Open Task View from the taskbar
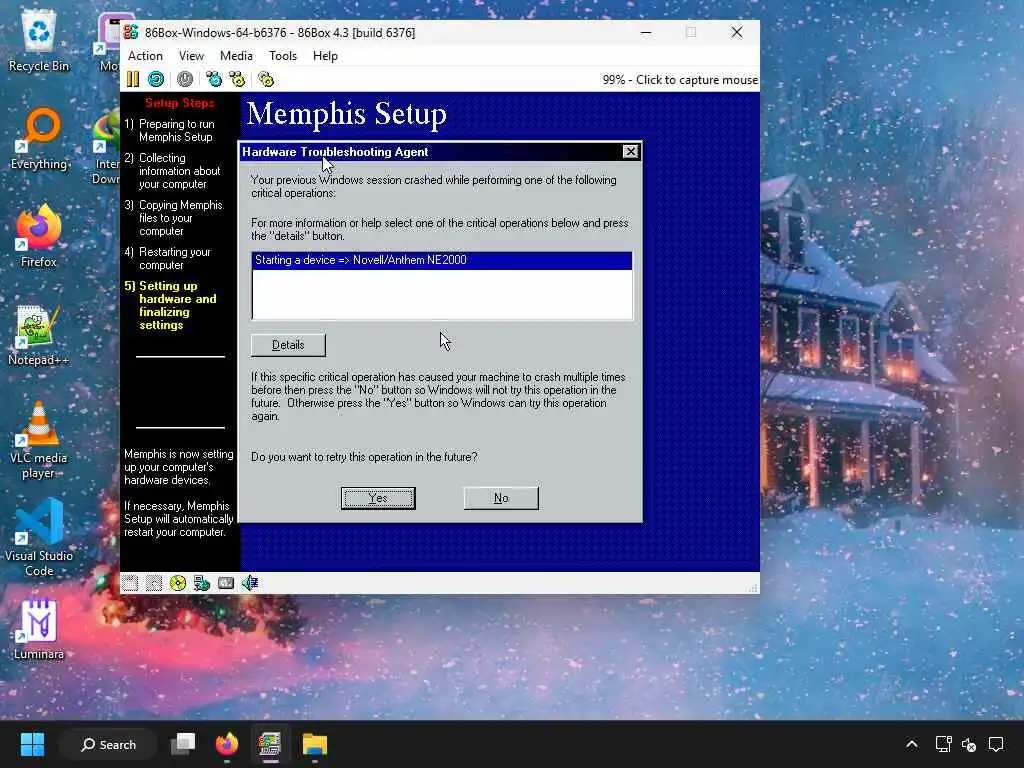Screen dimensions: 1024x768 point(183,744)
